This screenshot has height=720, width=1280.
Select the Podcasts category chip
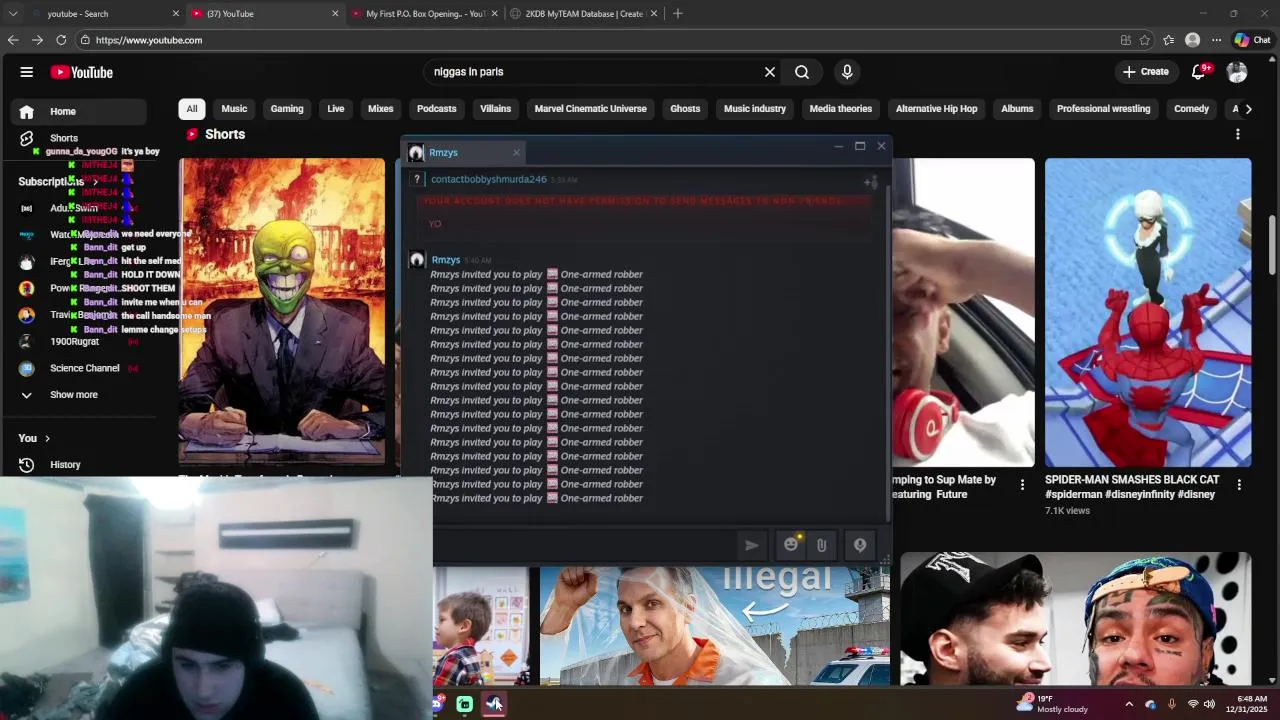click(x=437, y=109)
